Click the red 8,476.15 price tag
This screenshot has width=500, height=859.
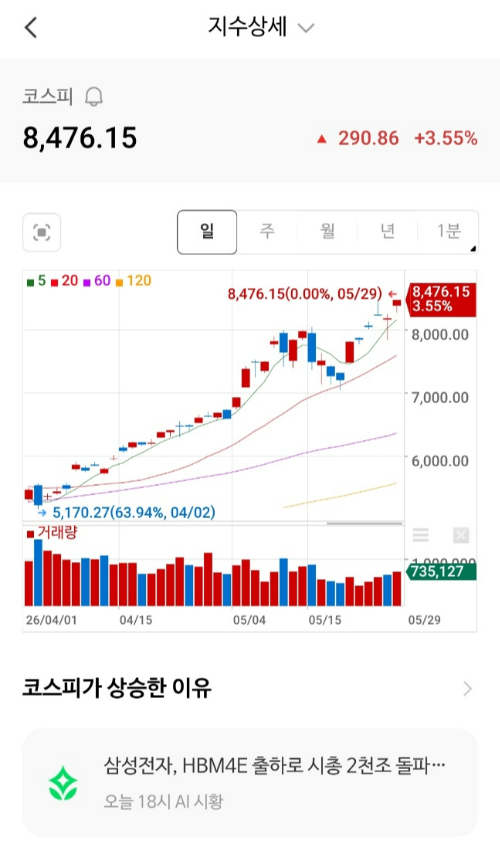(x=441, y=299)
